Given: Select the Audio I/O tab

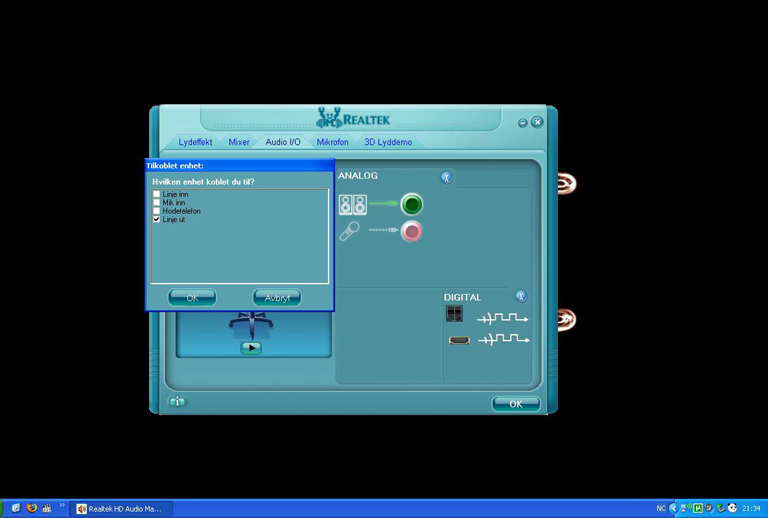Looking at the screenshot, I should [283, 142].
